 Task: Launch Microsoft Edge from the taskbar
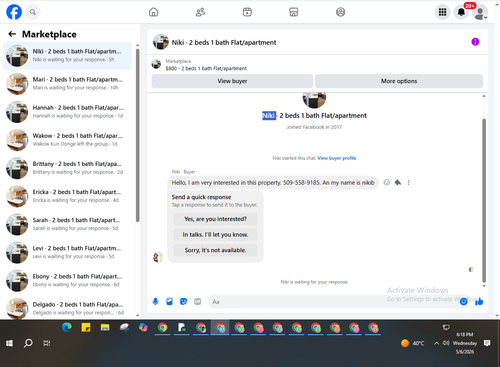click(67, 328)
